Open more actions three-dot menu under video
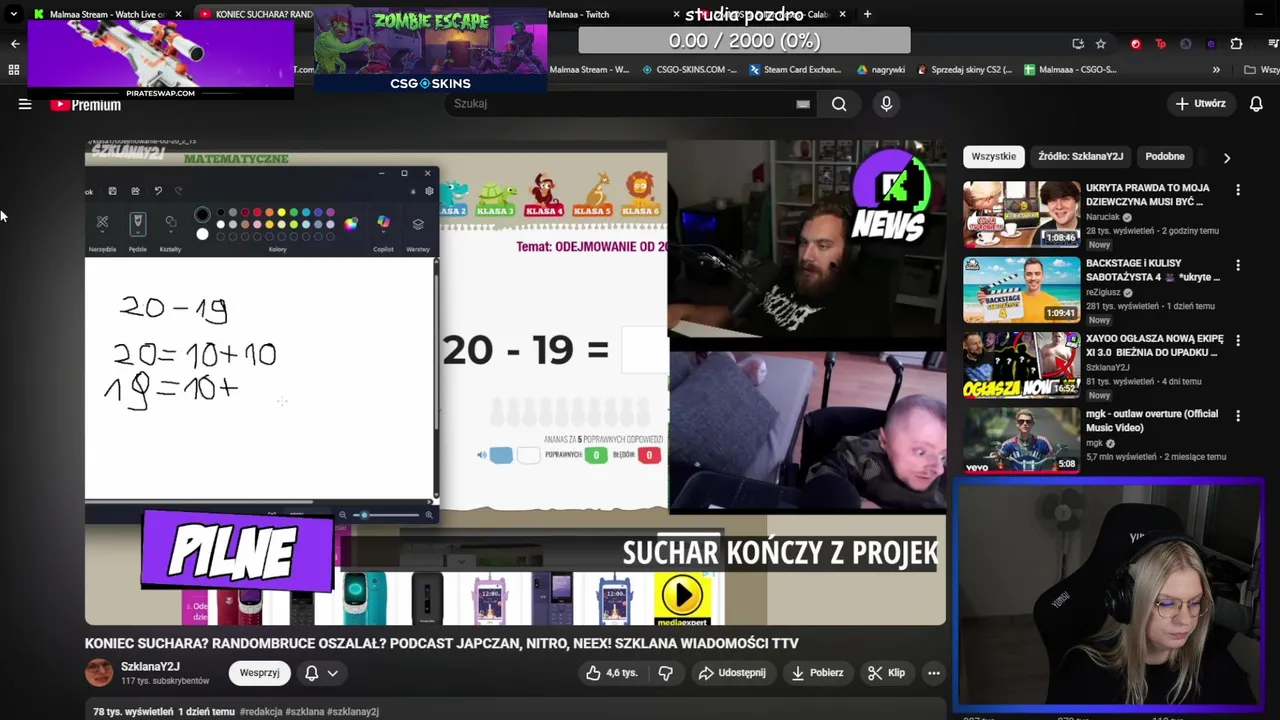 pos(934,673)
